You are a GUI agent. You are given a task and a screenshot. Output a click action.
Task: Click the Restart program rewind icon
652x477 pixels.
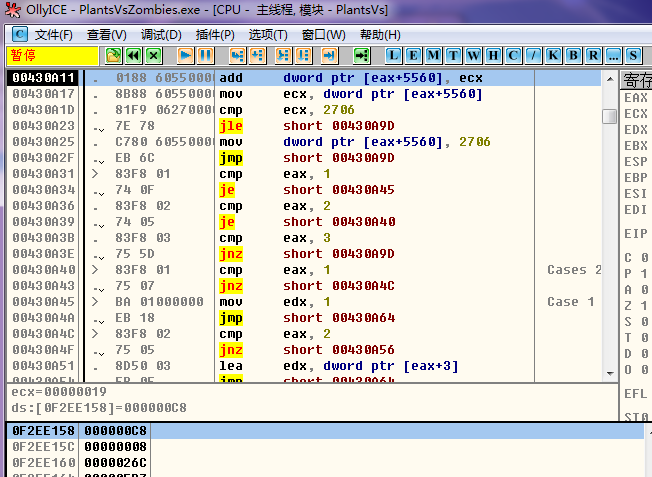133,55
